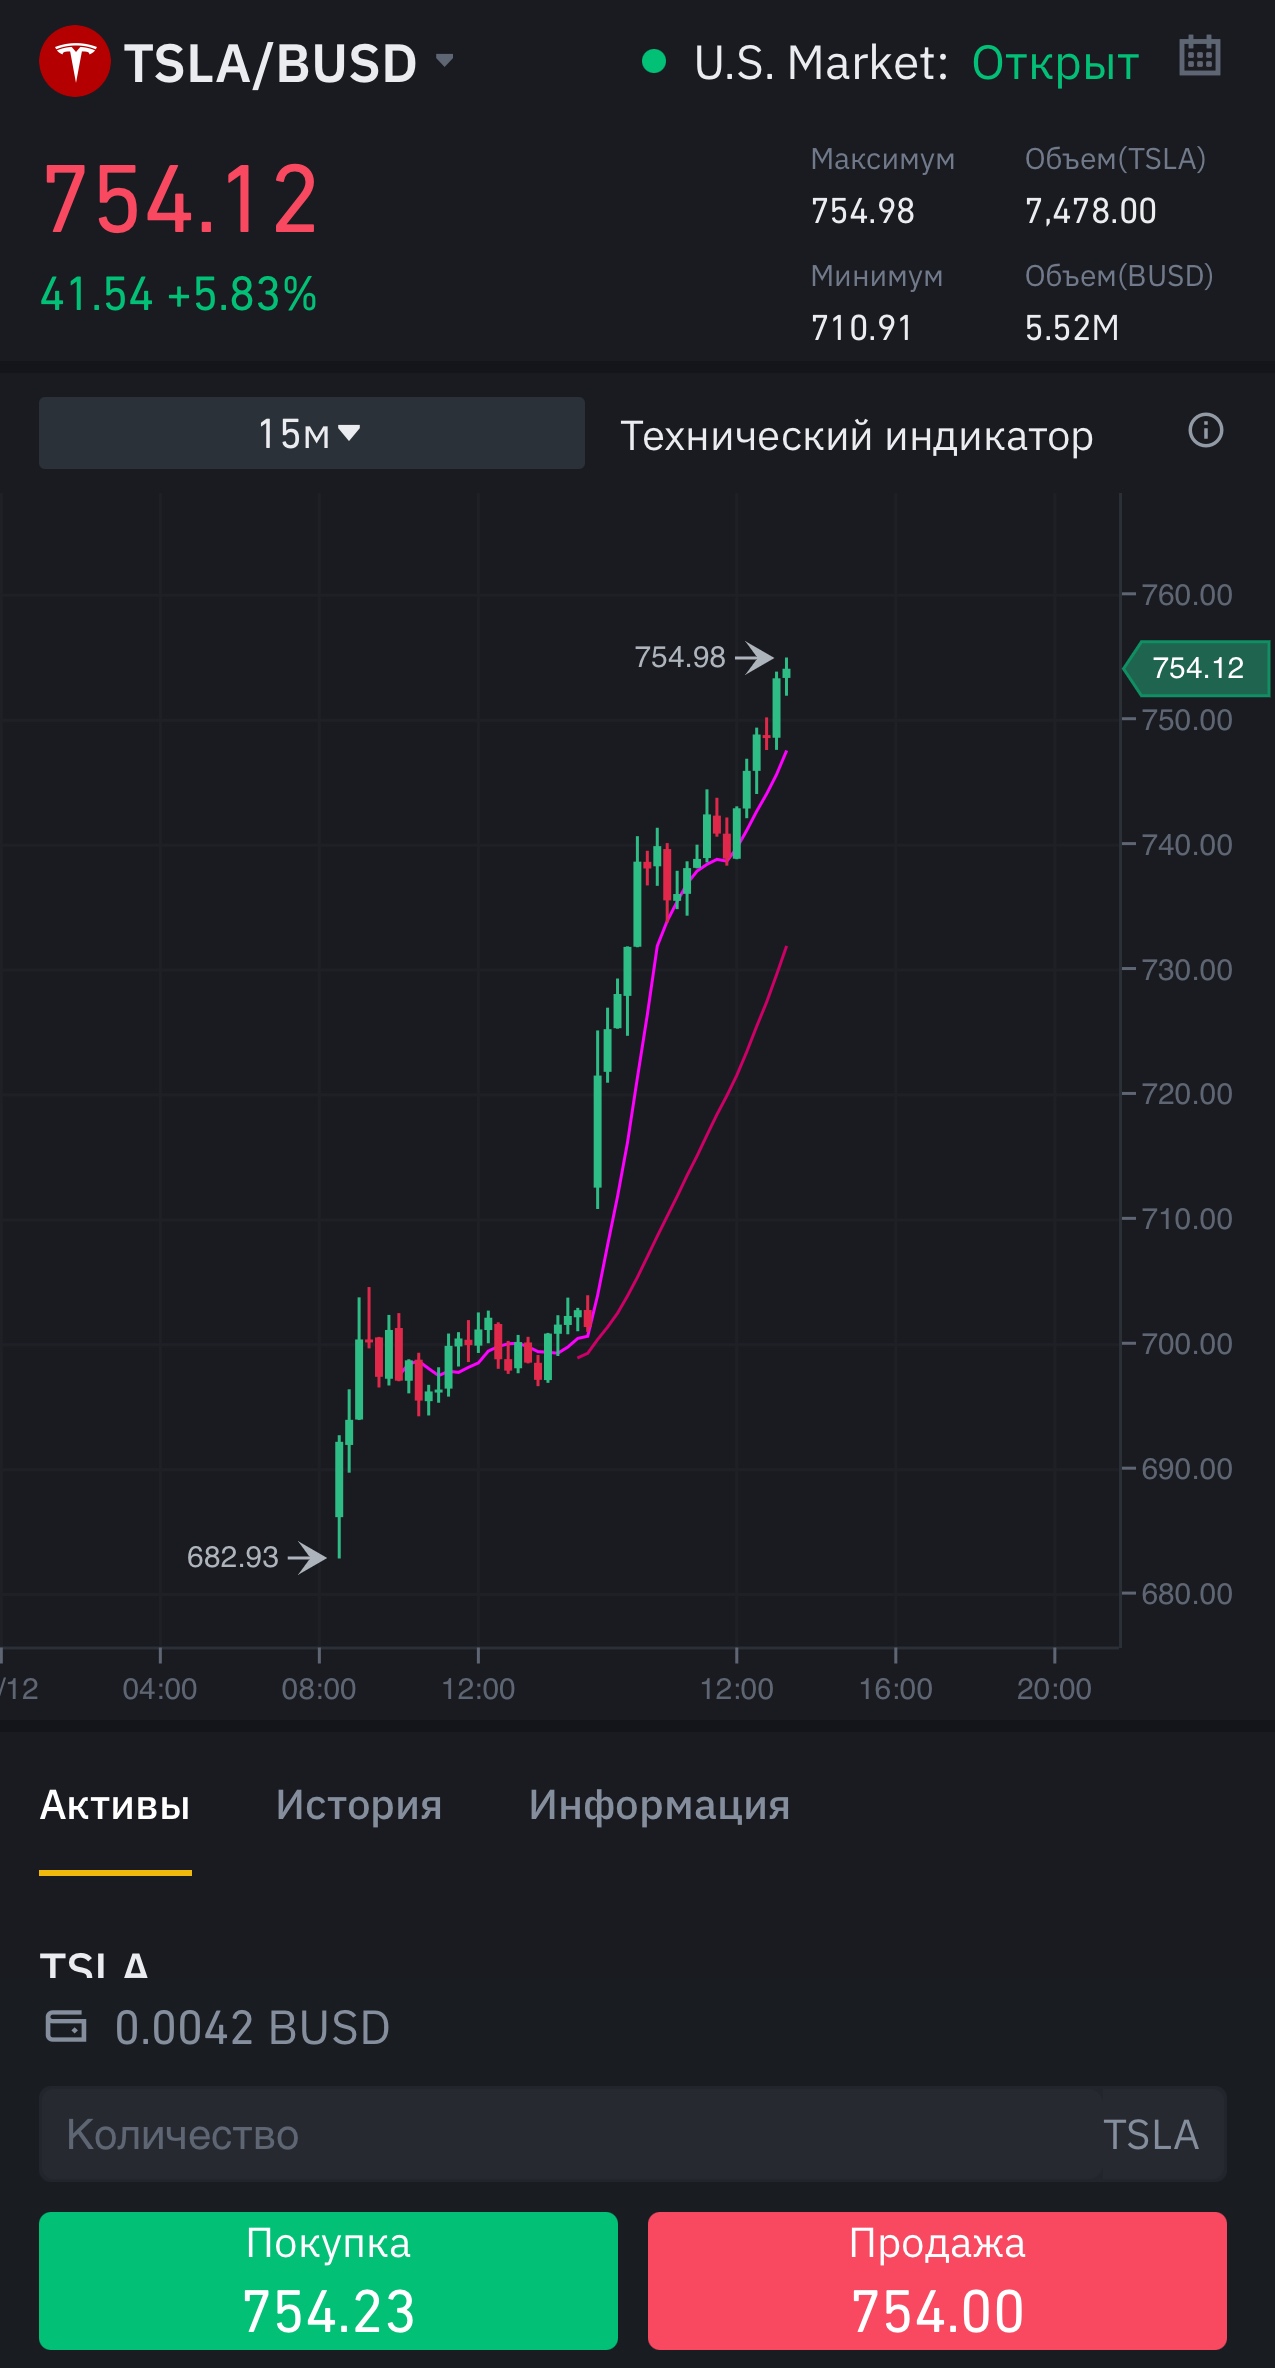
Task: Select the Активы tab
Action: (x=115, y=1805)
